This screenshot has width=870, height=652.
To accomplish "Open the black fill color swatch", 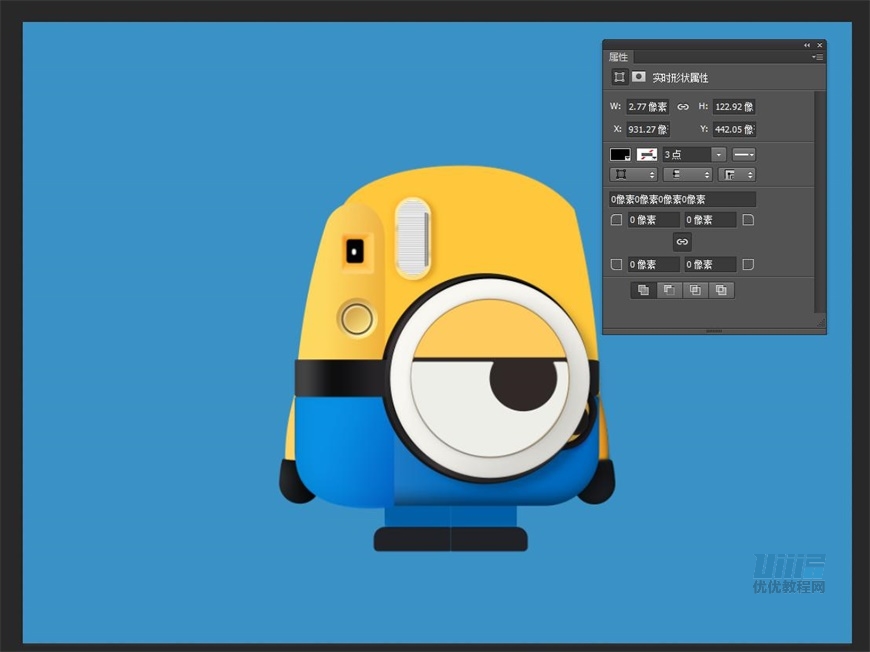I will pyautogui.click(x=620, y=155).
